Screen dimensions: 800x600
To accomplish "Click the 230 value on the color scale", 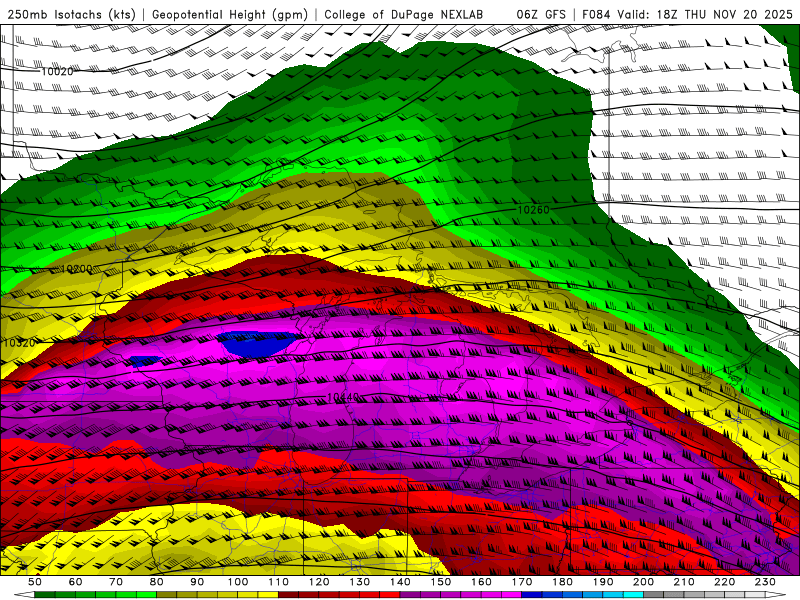I will pyautogui.click(x=766, y=582).
